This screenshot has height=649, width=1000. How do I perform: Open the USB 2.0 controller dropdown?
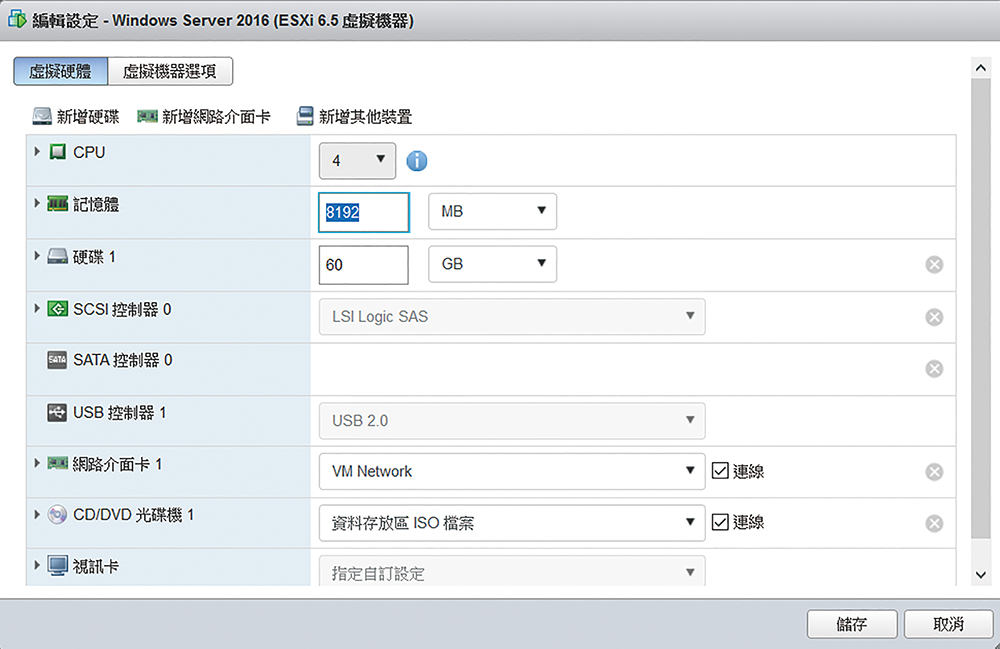point(512,421)
